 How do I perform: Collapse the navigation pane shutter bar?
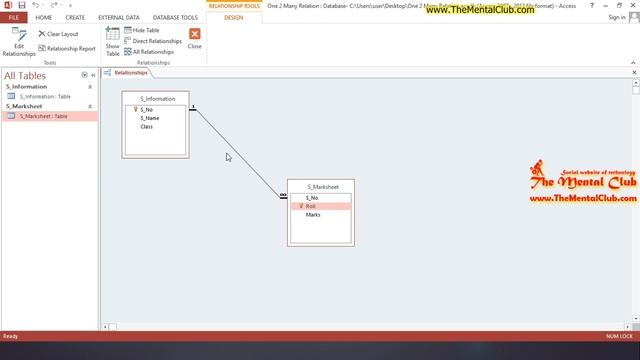coord(93,75)
